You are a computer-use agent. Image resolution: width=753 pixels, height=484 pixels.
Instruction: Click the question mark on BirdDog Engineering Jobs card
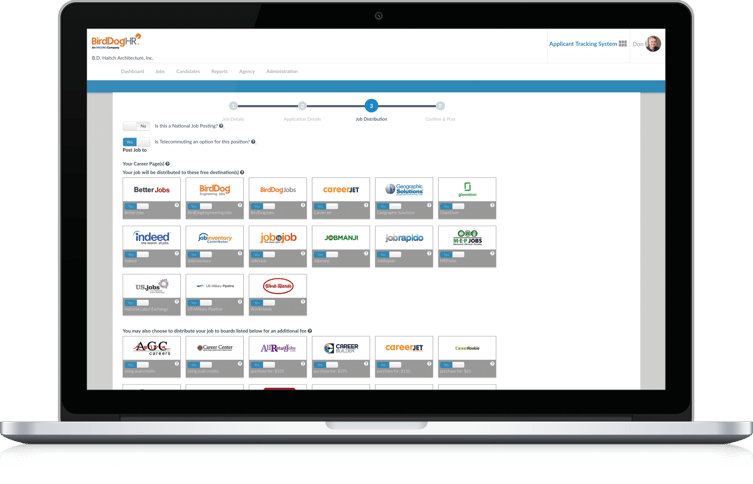240,205
